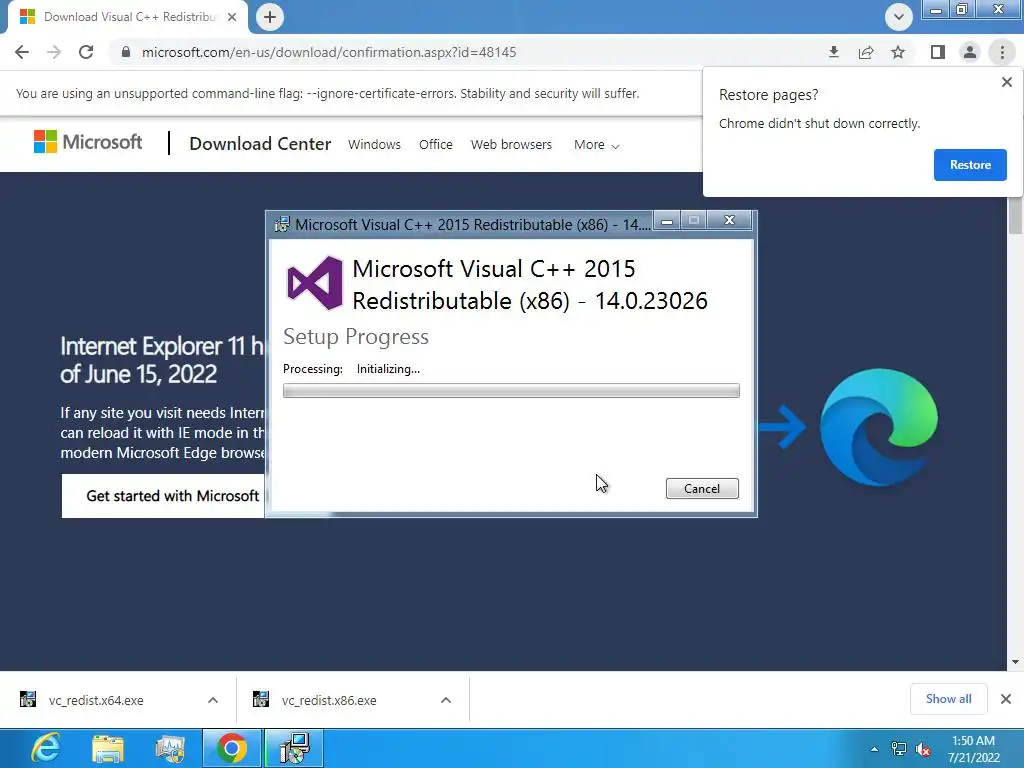Expand vc_redist.x86.exe download options
Image resolution: width=1024 pixels, height=768 pixels.
point(446,700)
